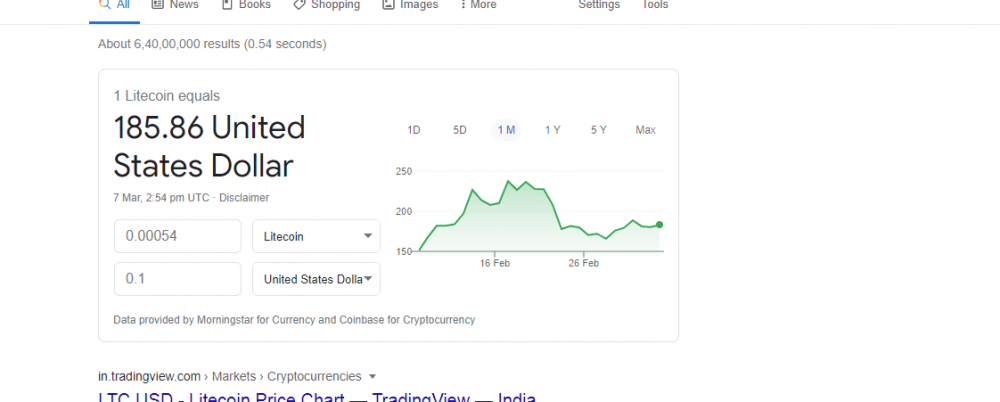1000x402 pixels.
Task: Open the search Tools menu
Action: [655, 5]
